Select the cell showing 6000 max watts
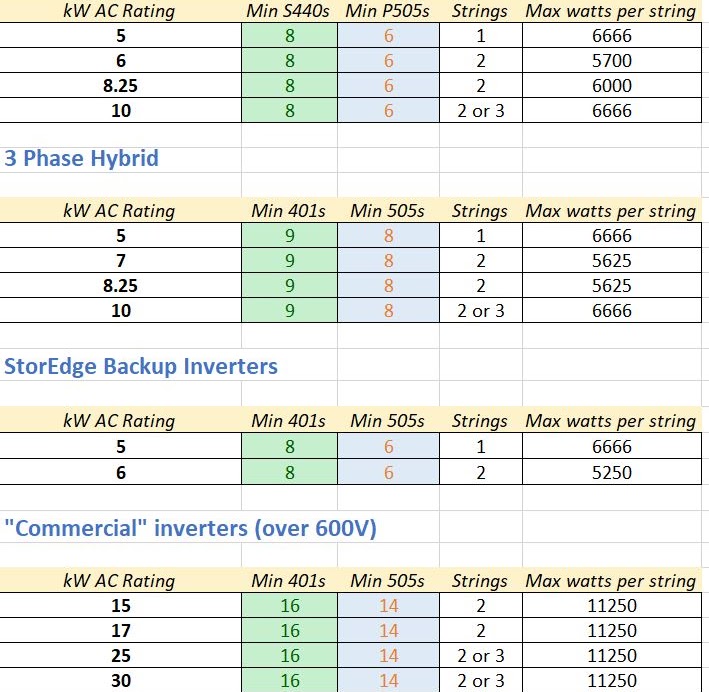The width and height of the screenshot is (709, 692). (x=611, y=86)
